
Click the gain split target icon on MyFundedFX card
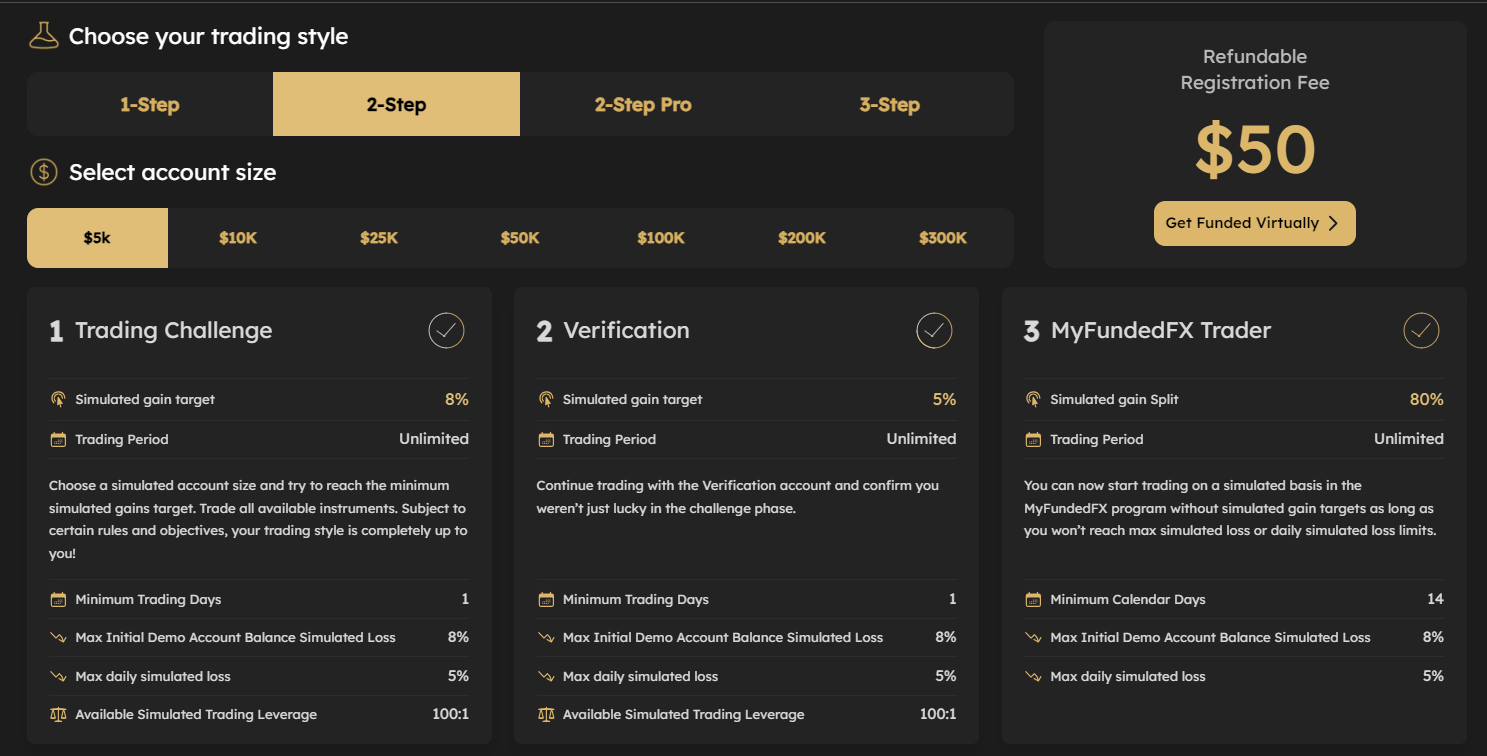coord(1033,398)
